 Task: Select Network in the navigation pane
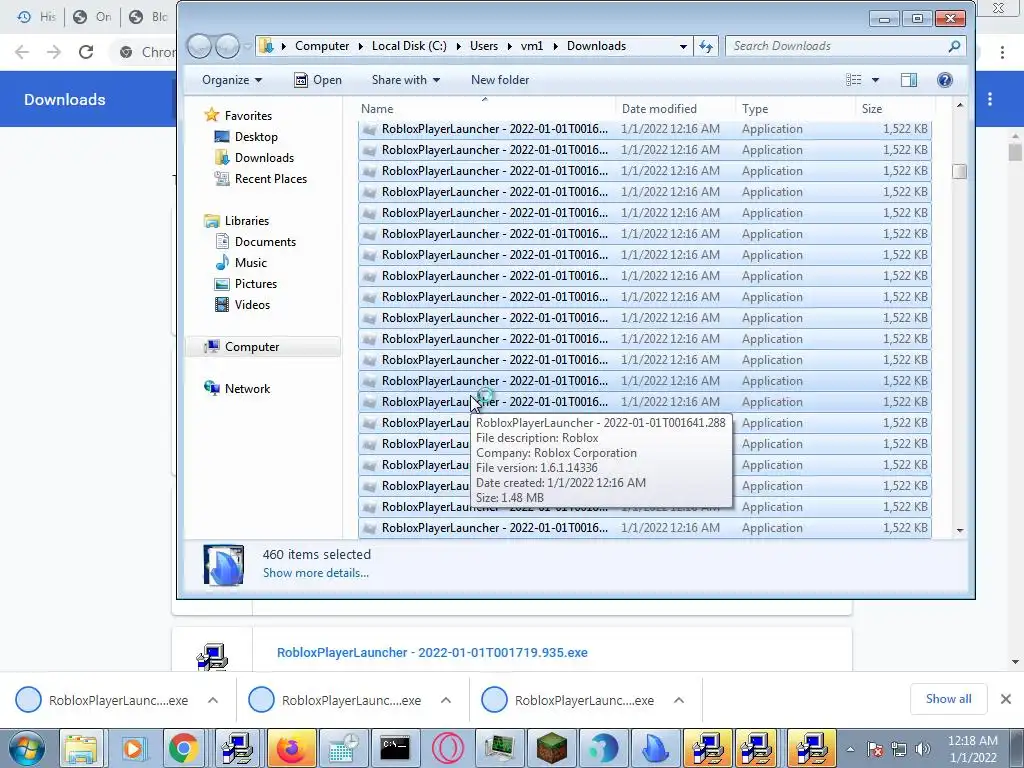coord(247,389)
